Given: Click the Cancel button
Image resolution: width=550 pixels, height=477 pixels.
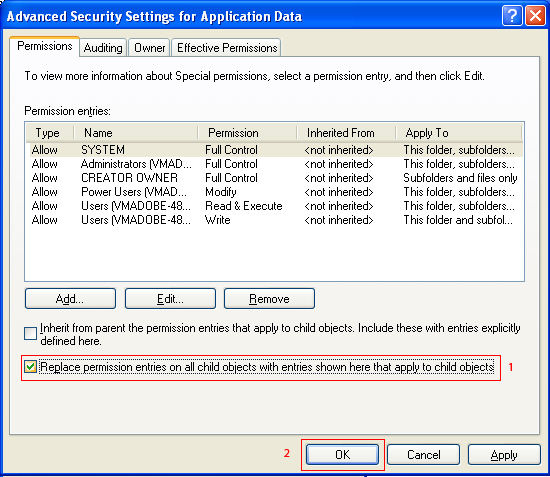Looking at the screenshot, I should tap(424, 455).
